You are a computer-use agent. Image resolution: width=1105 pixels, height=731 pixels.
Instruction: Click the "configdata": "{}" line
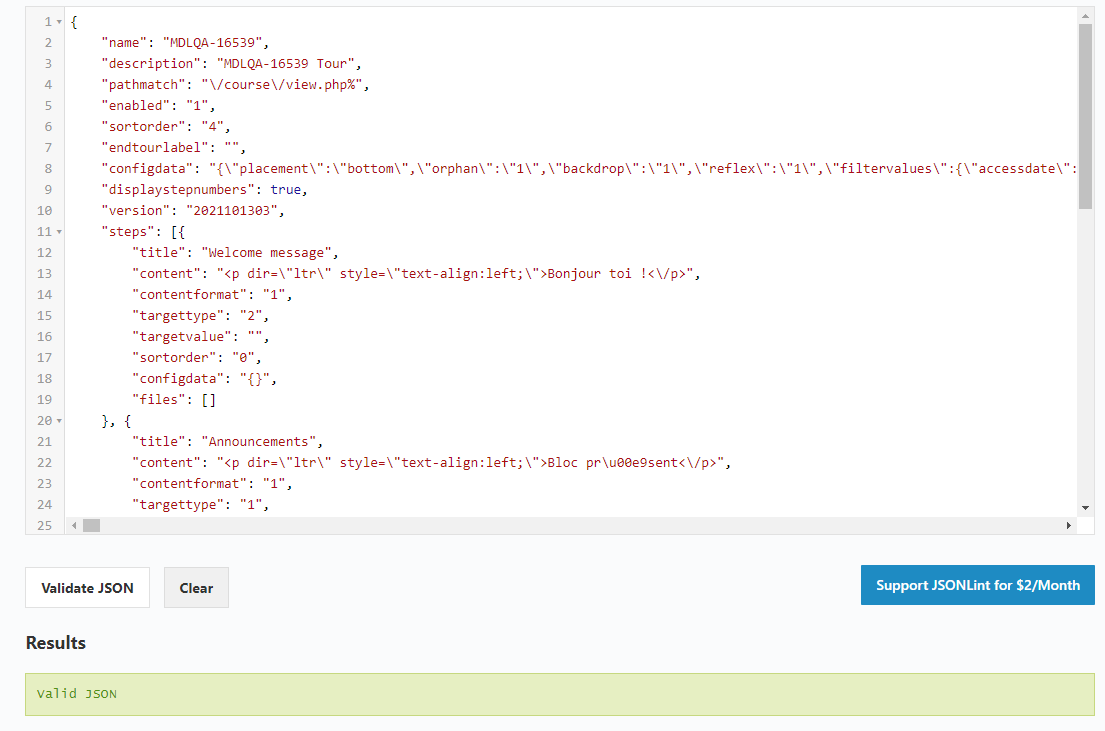pos(204,379)
